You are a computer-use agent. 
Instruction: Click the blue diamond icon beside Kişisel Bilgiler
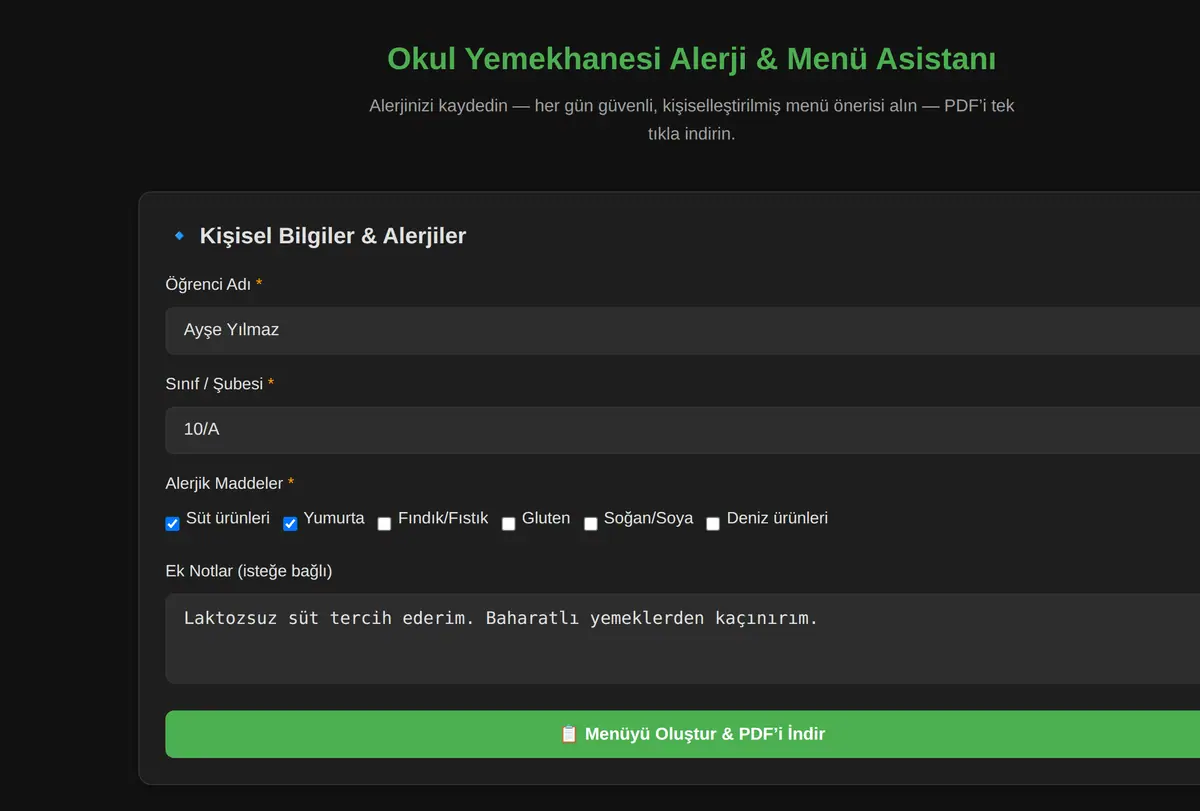click(179, 236)
